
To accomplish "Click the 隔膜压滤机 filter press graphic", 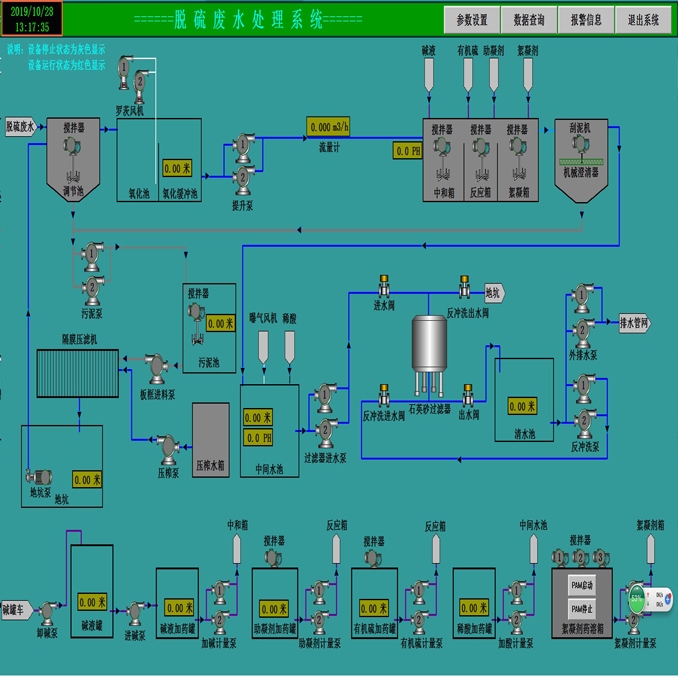I will tap(78, 374).
